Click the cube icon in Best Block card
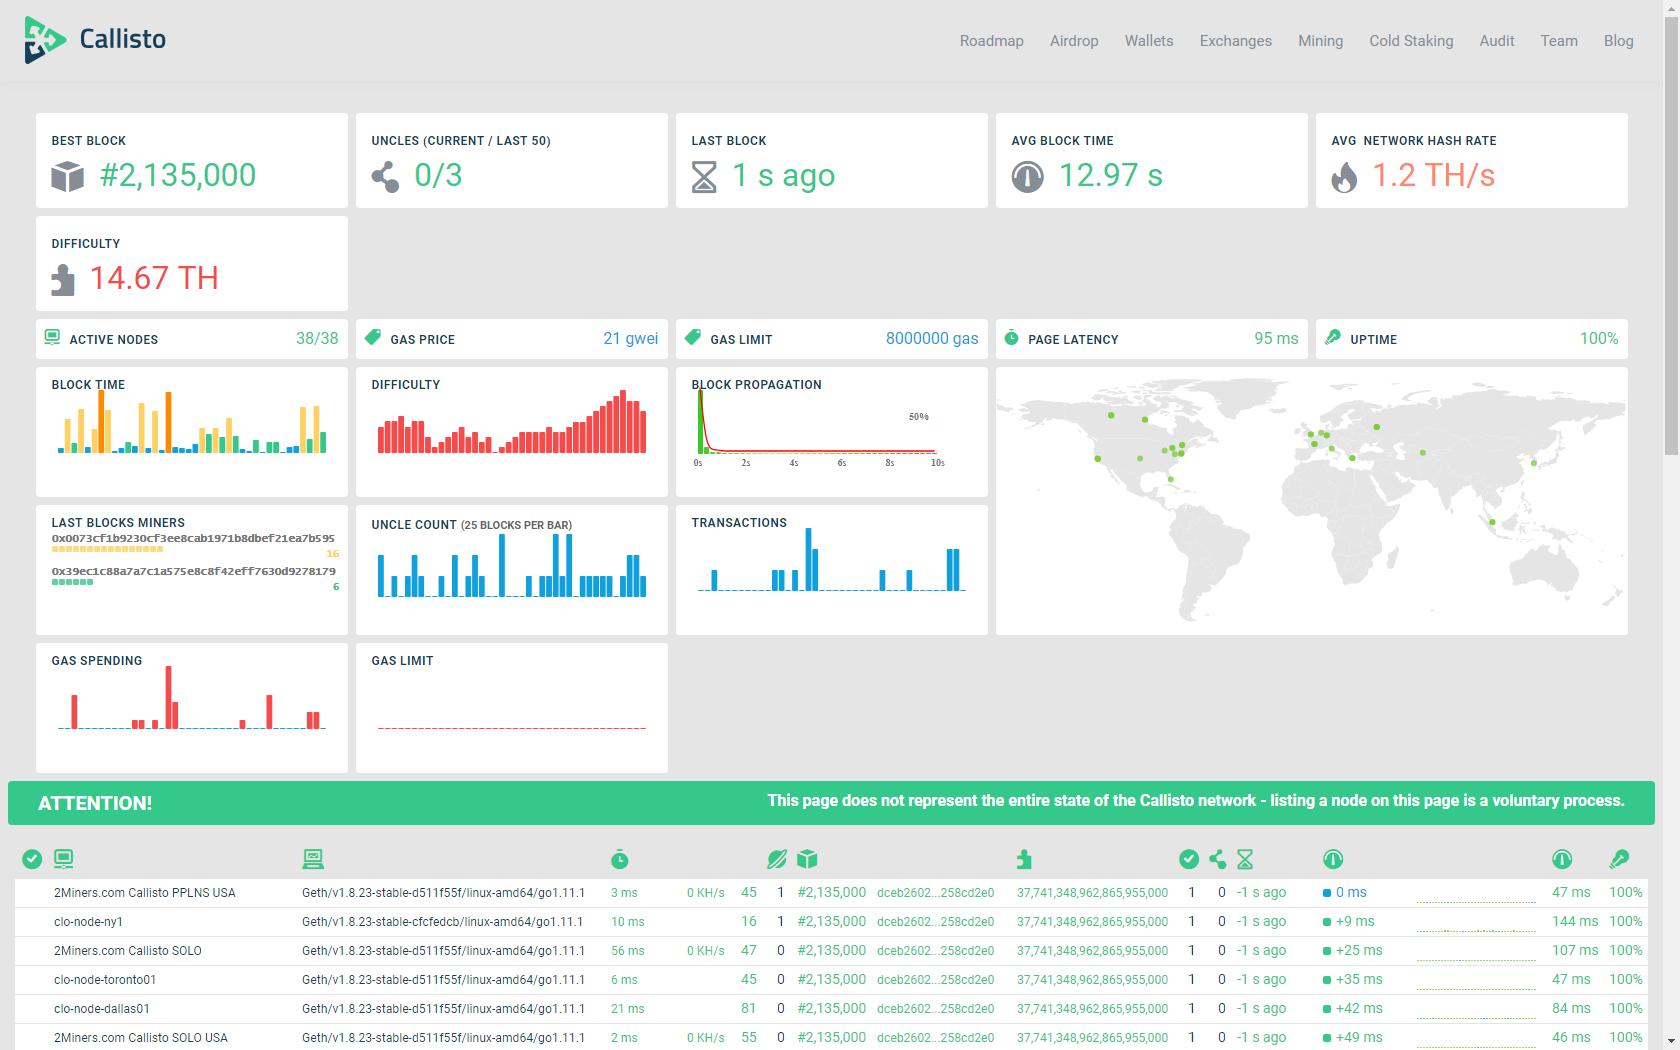 pos(67,177)
